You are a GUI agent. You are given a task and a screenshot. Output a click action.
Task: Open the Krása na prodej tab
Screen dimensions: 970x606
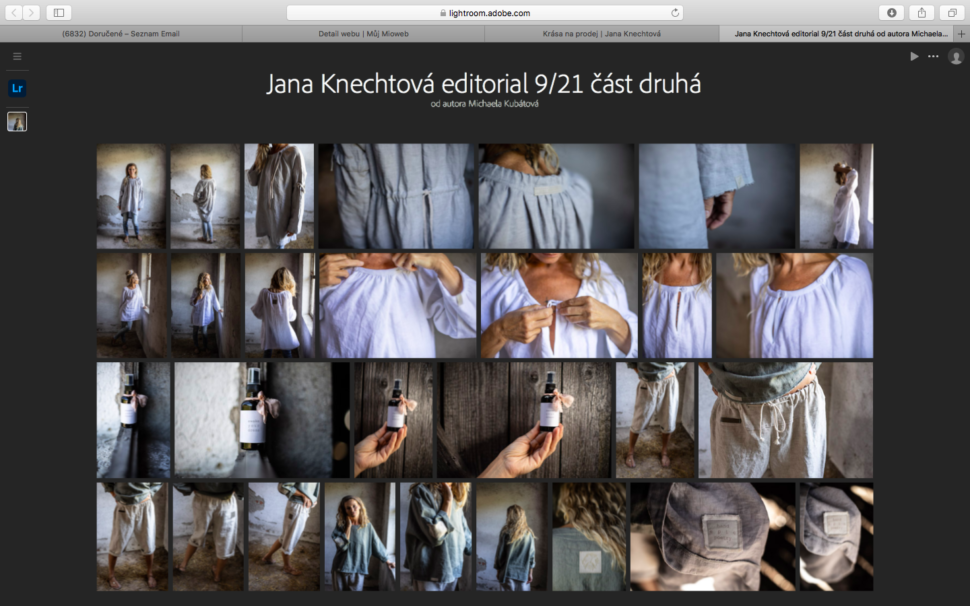601,33
